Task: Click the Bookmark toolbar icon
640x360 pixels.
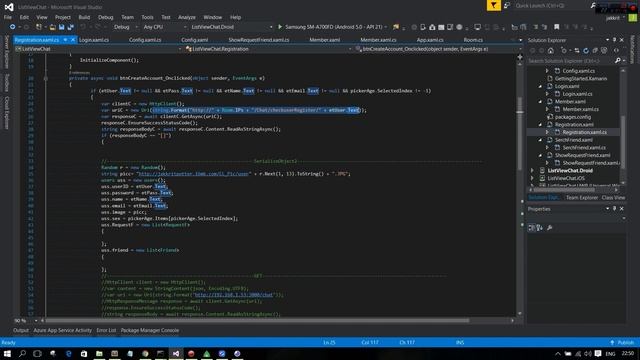Action: [x=556, y=27]
